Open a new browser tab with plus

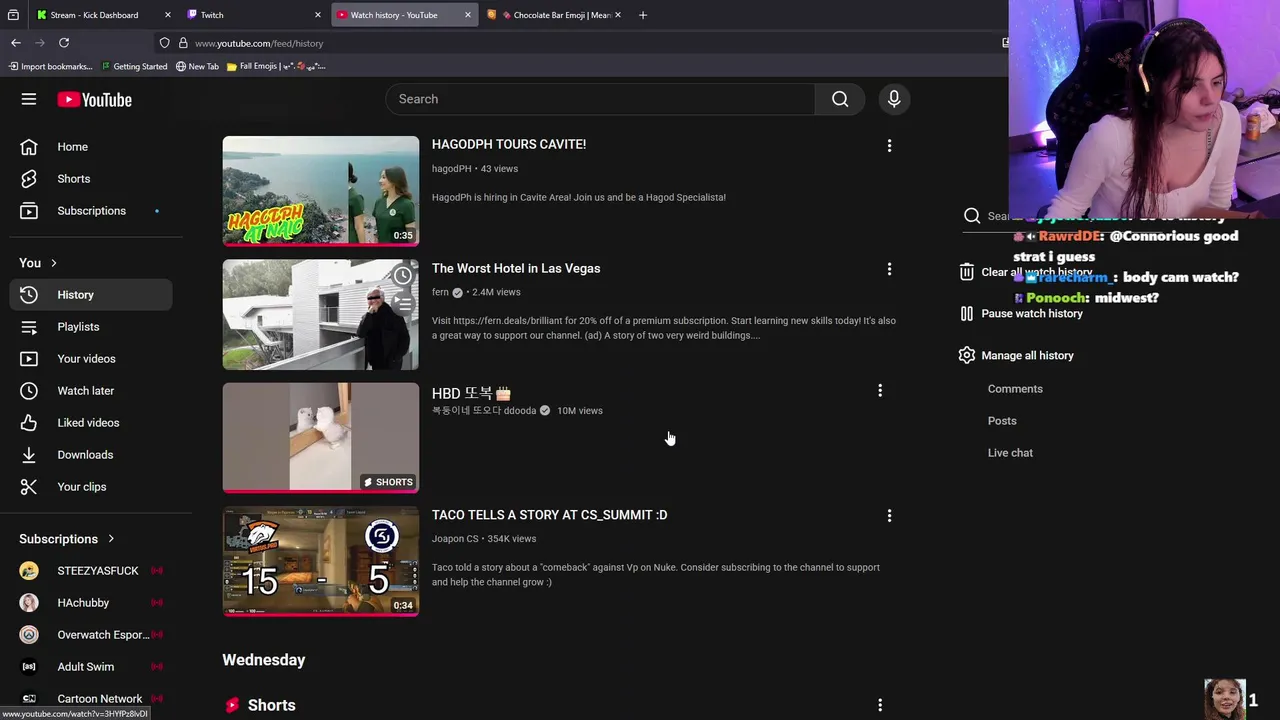coord(643,15)
